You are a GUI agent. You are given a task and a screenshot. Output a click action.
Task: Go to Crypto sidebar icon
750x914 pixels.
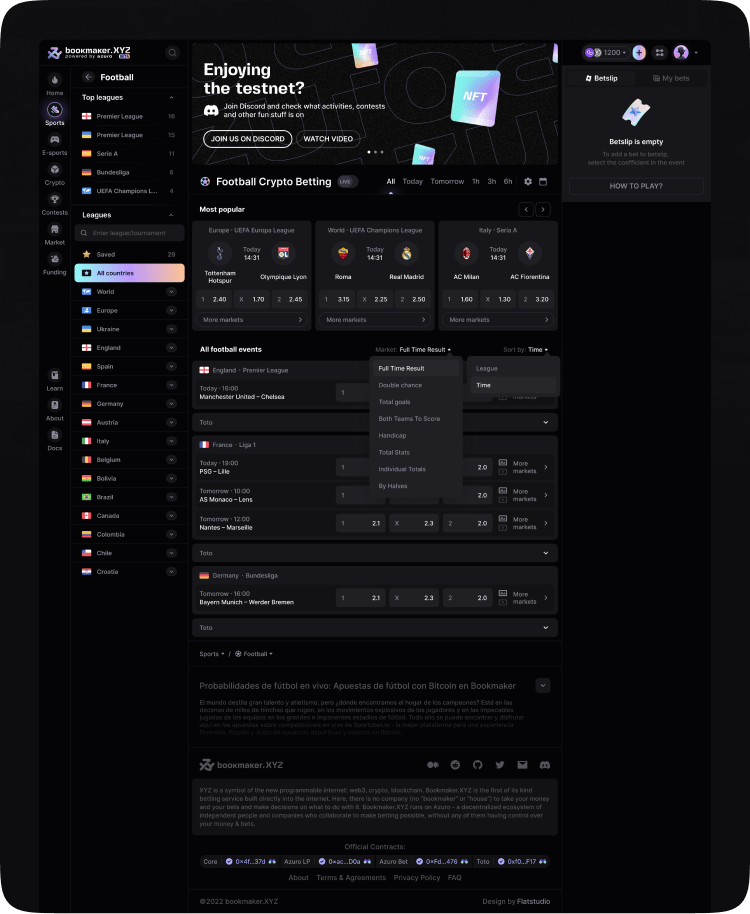(x=55, y=174)
